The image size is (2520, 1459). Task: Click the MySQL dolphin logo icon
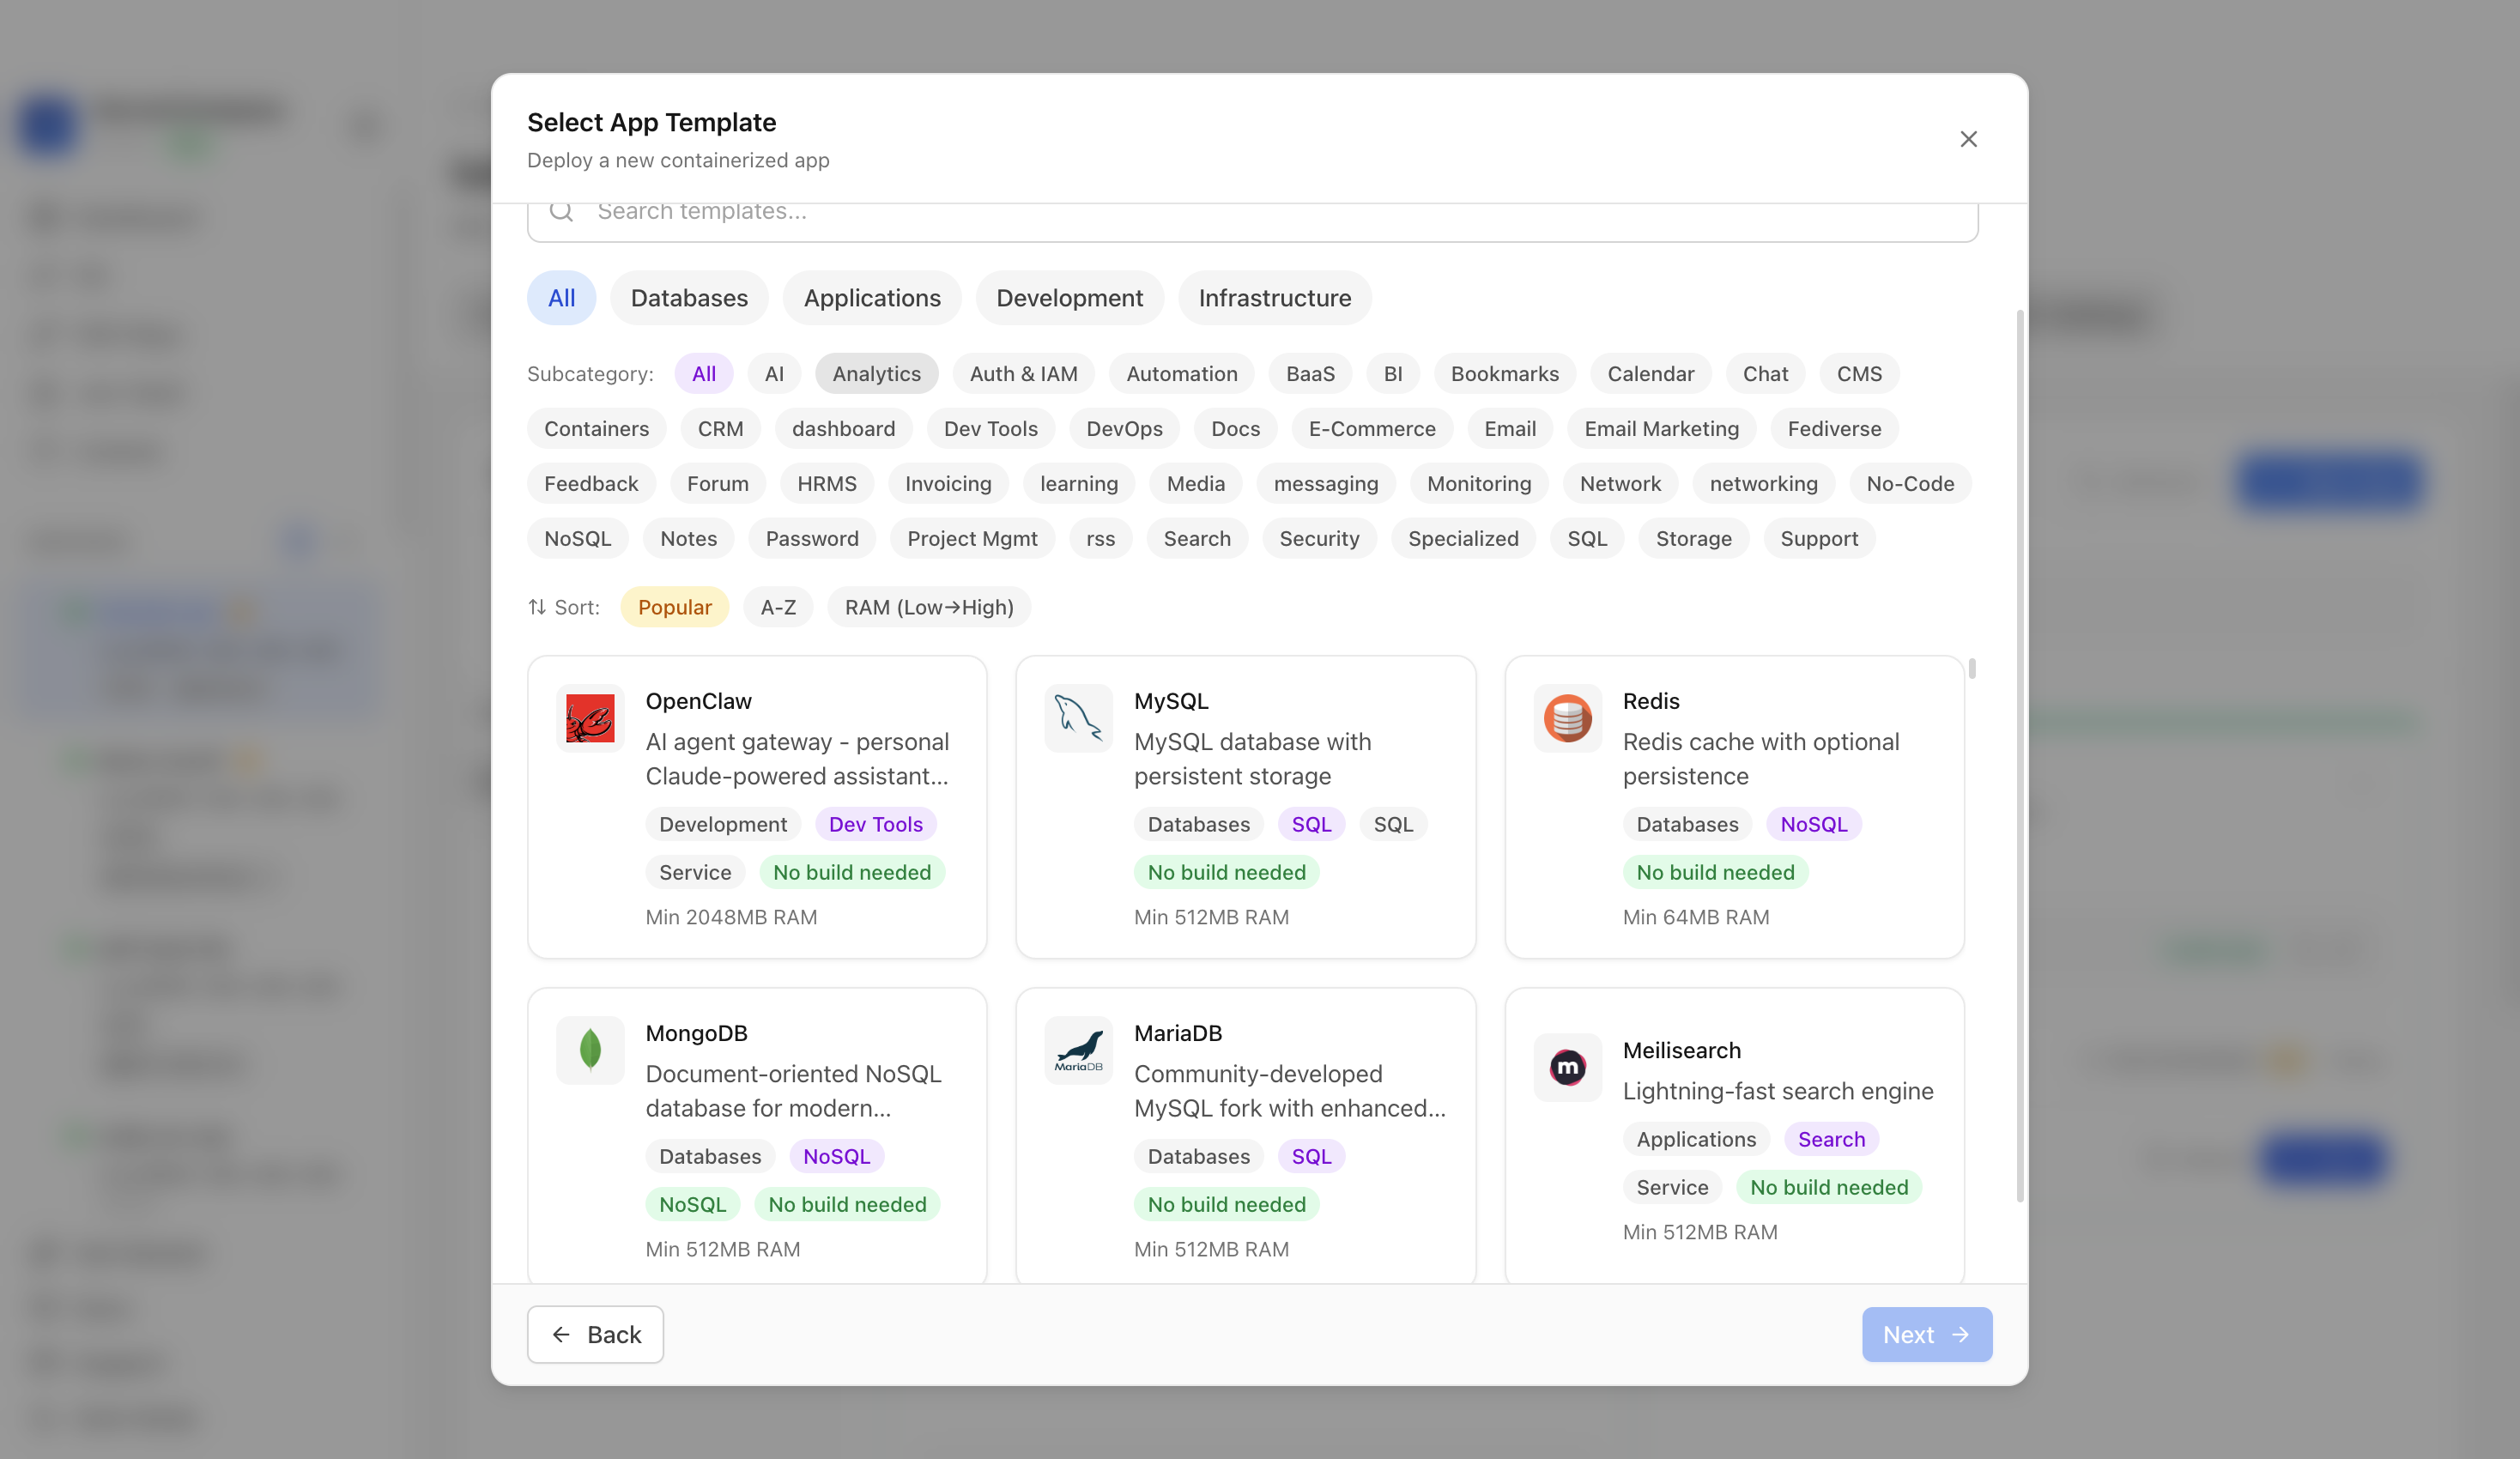pyautogui.click(x=1078, y=718)
